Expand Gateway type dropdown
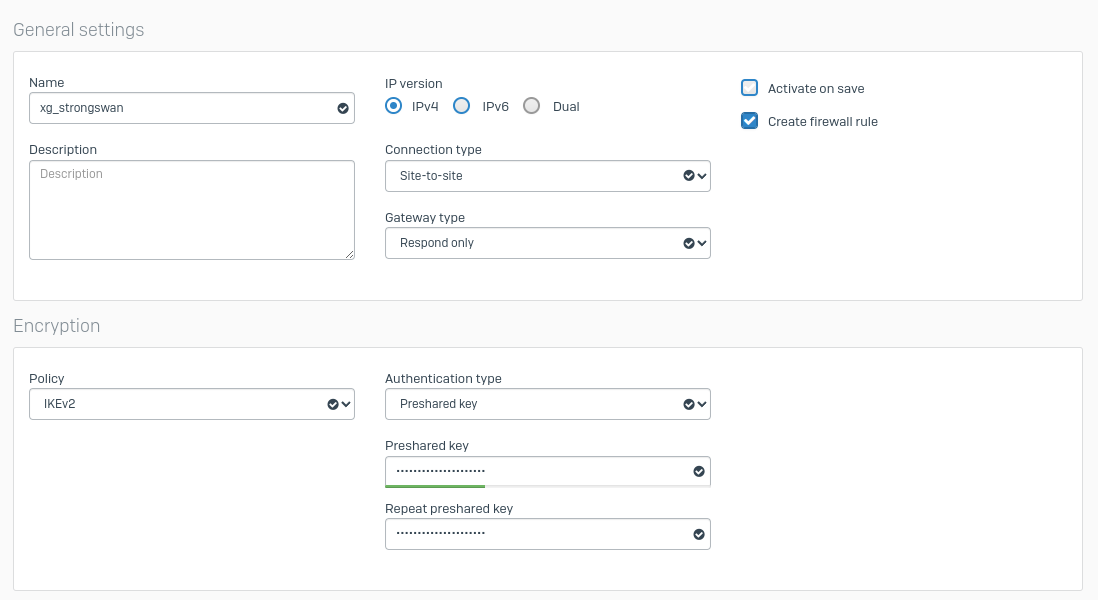This screenshot has height=600, width=1098. (x=547, y=243)
